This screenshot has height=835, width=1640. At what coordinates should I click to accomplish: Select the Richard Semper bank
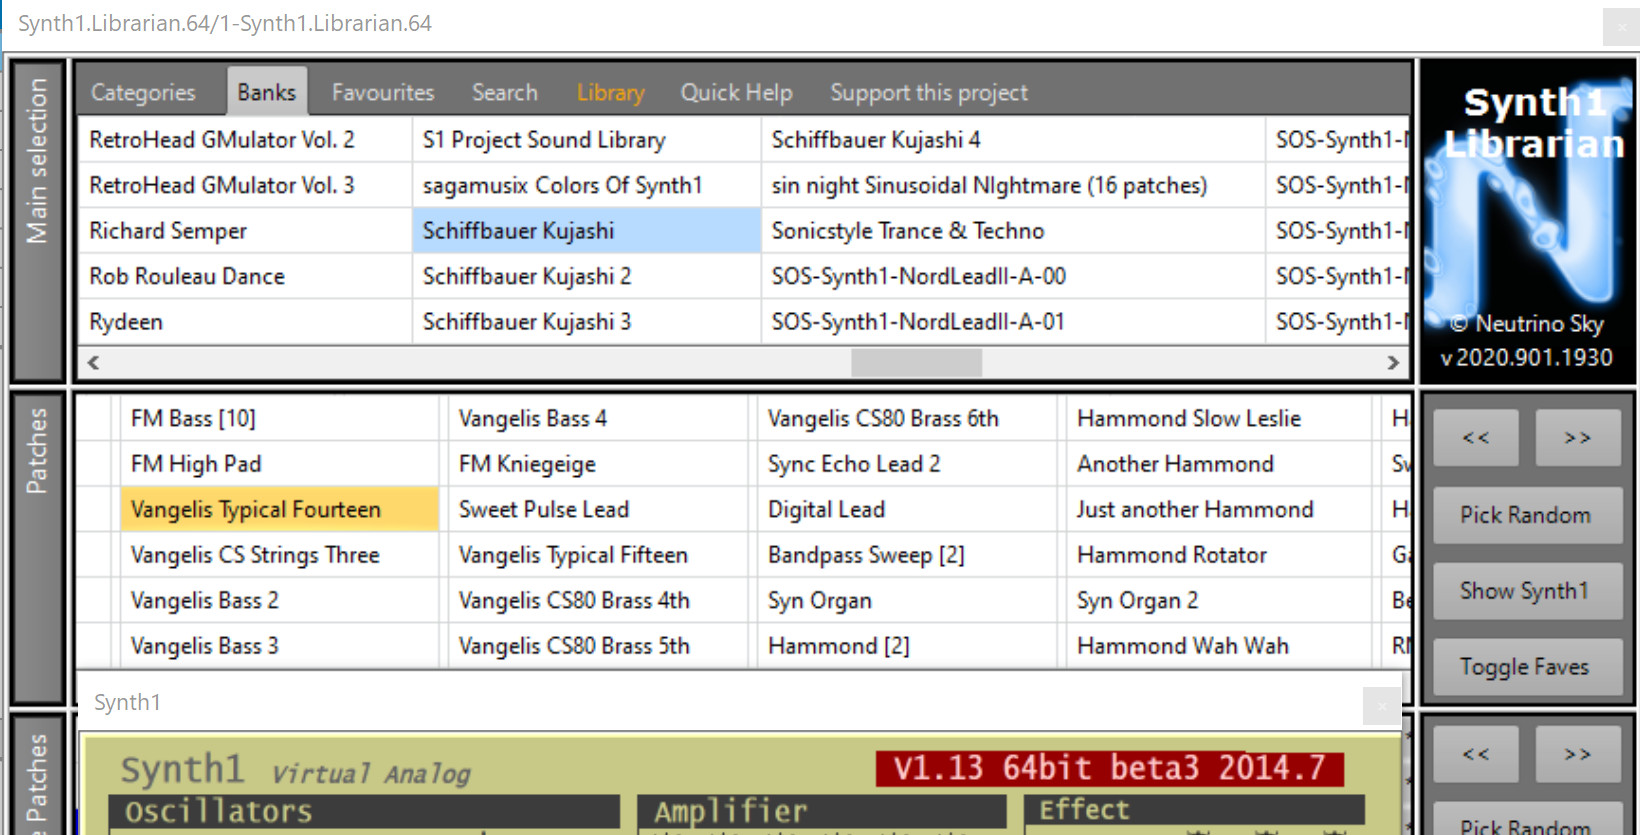245,231
